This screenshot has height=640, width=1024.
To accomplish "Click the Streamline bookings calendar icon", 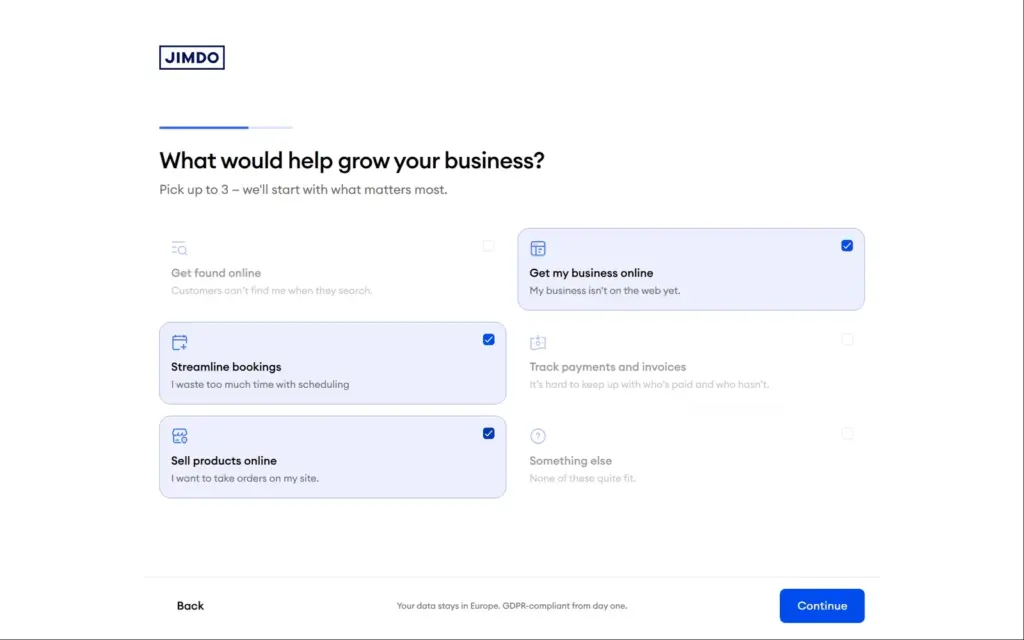I will coord(180,342).
